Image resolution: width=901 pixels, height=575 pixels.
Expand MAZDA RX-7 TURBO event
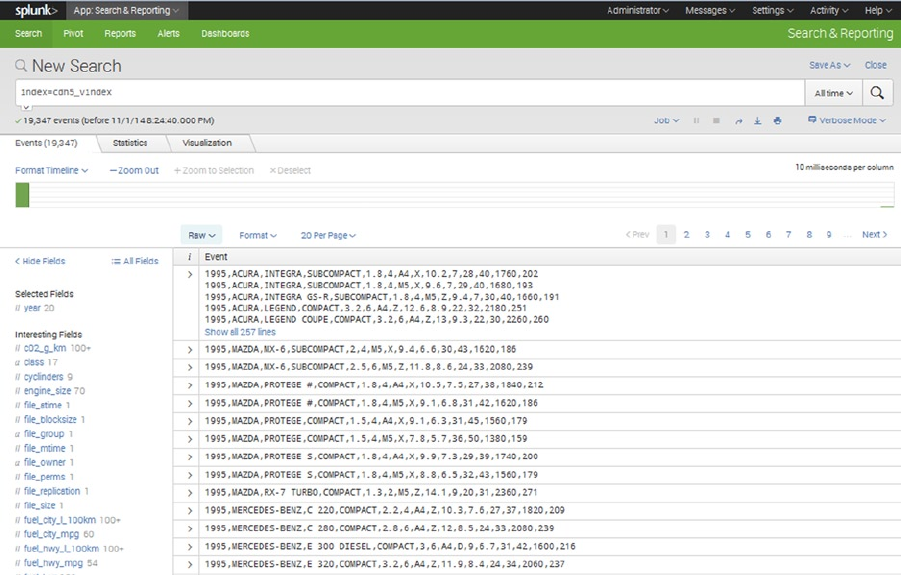tap(190, 493)
